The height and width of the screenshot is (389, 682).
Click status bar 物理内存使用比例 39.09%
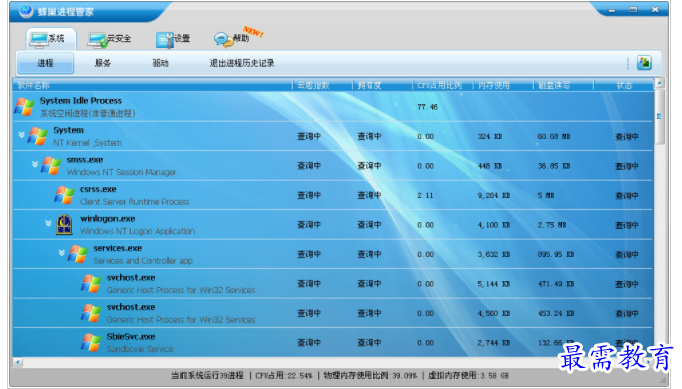pos(370,376)
